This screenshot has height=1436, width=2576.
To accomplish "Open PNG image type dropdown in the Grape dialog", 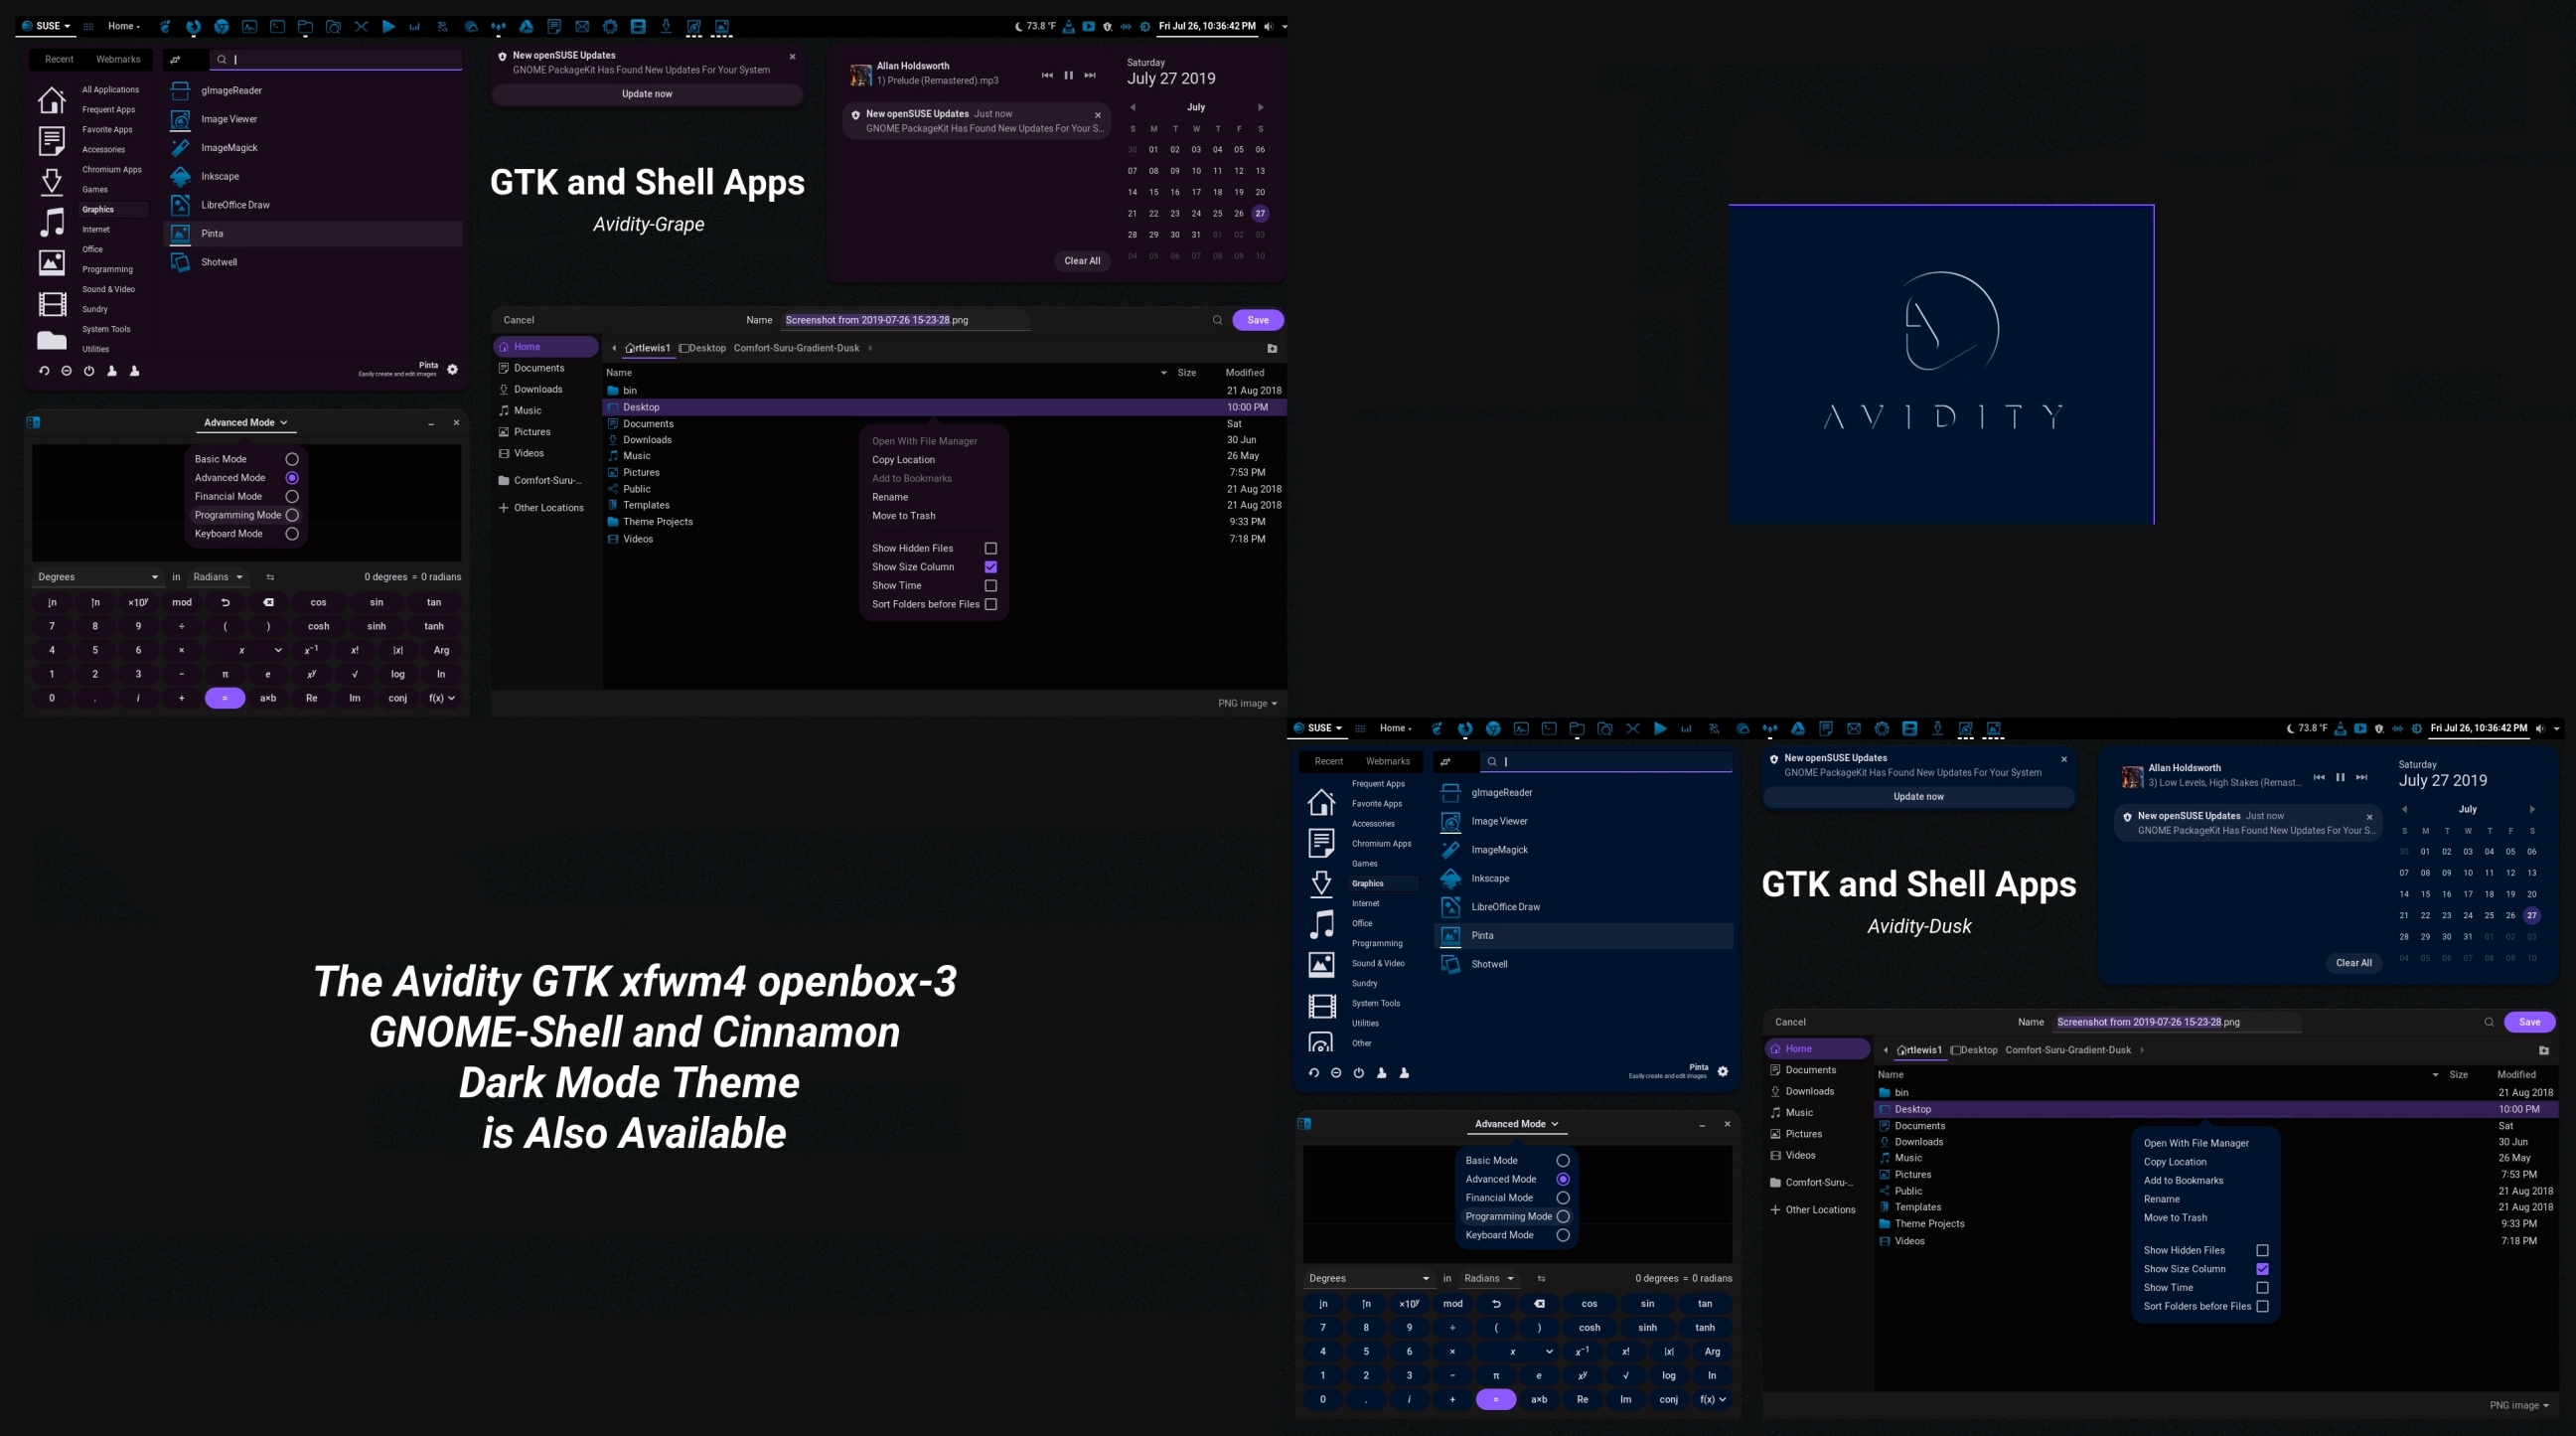I will pyautogui.click(x=1247, y=703).
